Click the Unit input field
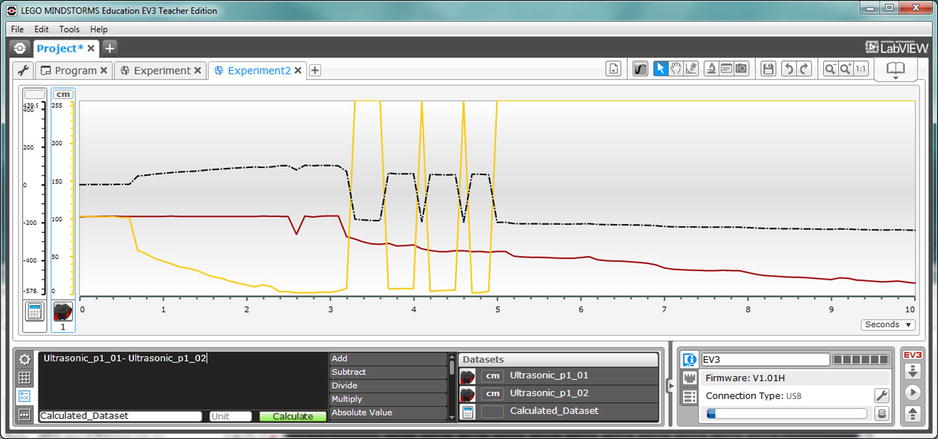 tap(230, 416)
